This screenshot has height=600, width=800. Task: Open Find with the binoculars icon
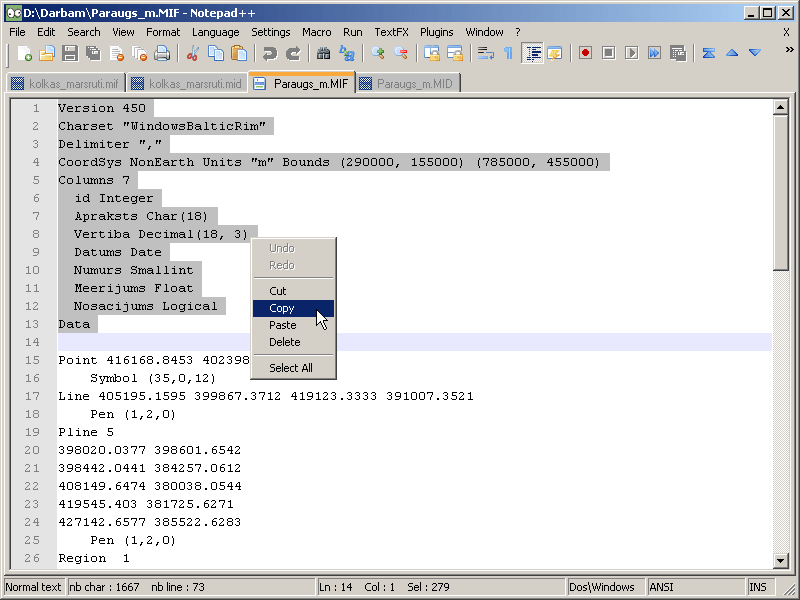click(x=323, y=53)
